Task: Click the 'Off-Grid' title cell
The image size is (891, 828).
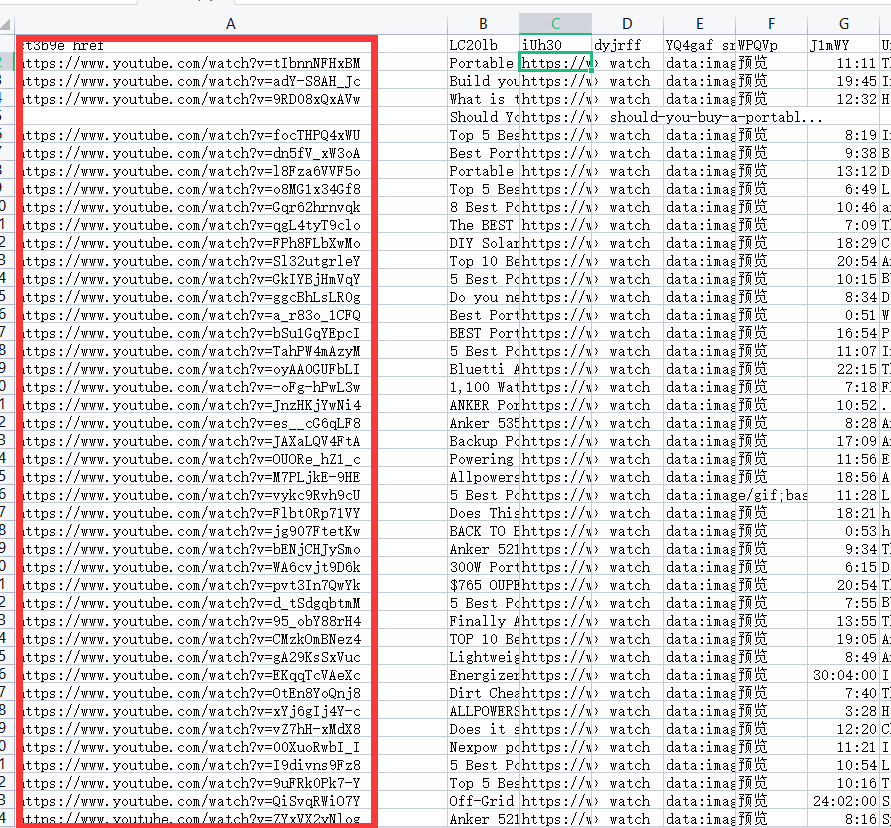Action: coord(483,801)
